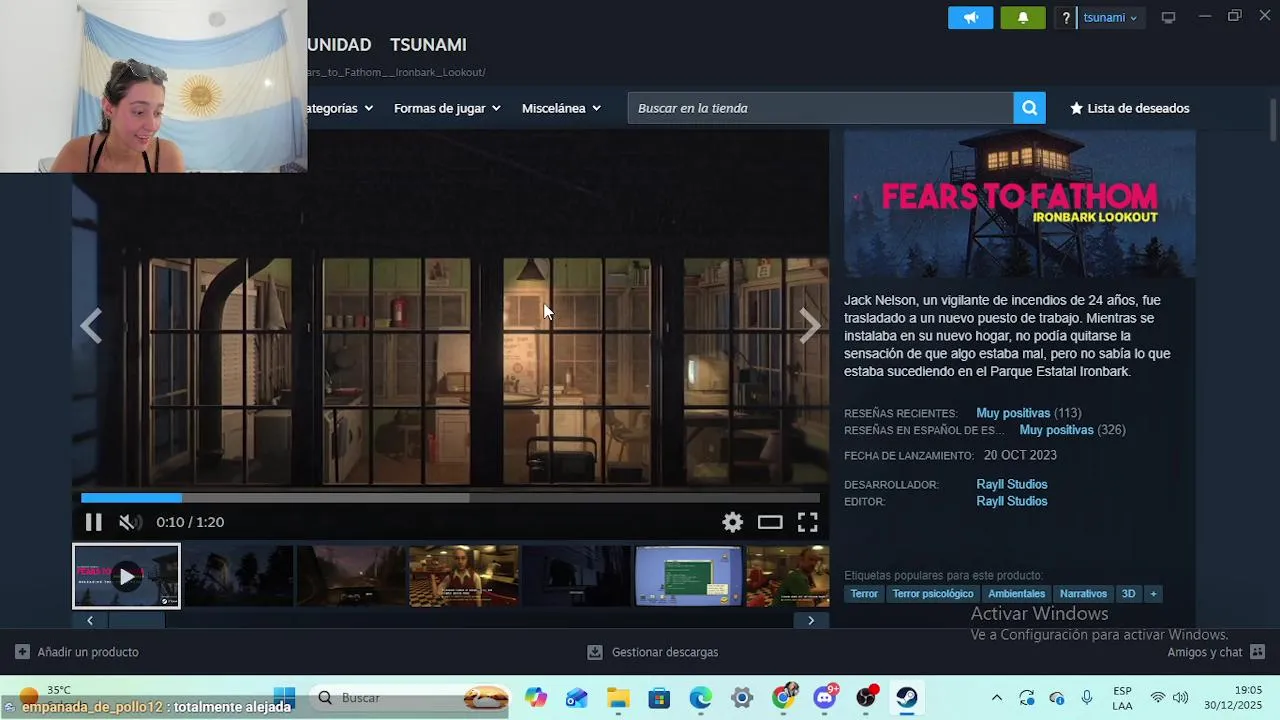1280x720 pixels.
Task: Click the Fears to Fathom header image
Action: click(x=1019, y=203)
